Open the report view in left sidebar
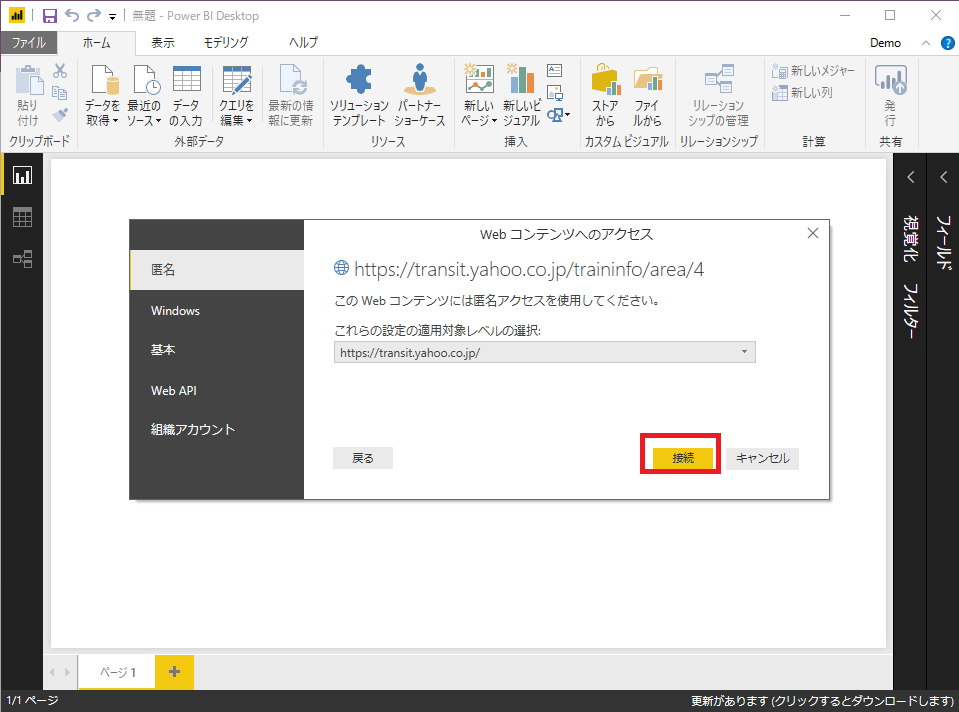 click(22, 176)
